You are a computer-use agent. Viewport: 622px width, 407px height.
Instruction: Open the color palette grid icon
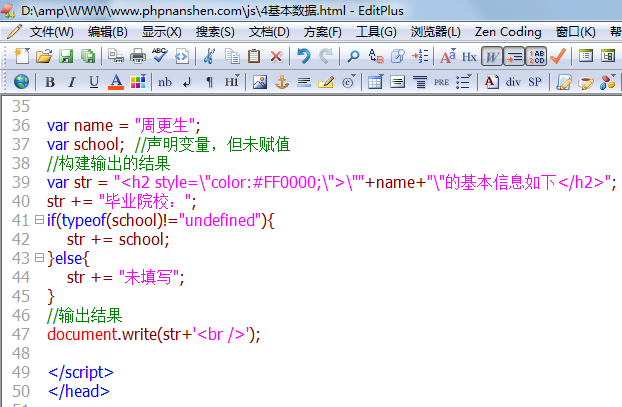tap(138, 82)
